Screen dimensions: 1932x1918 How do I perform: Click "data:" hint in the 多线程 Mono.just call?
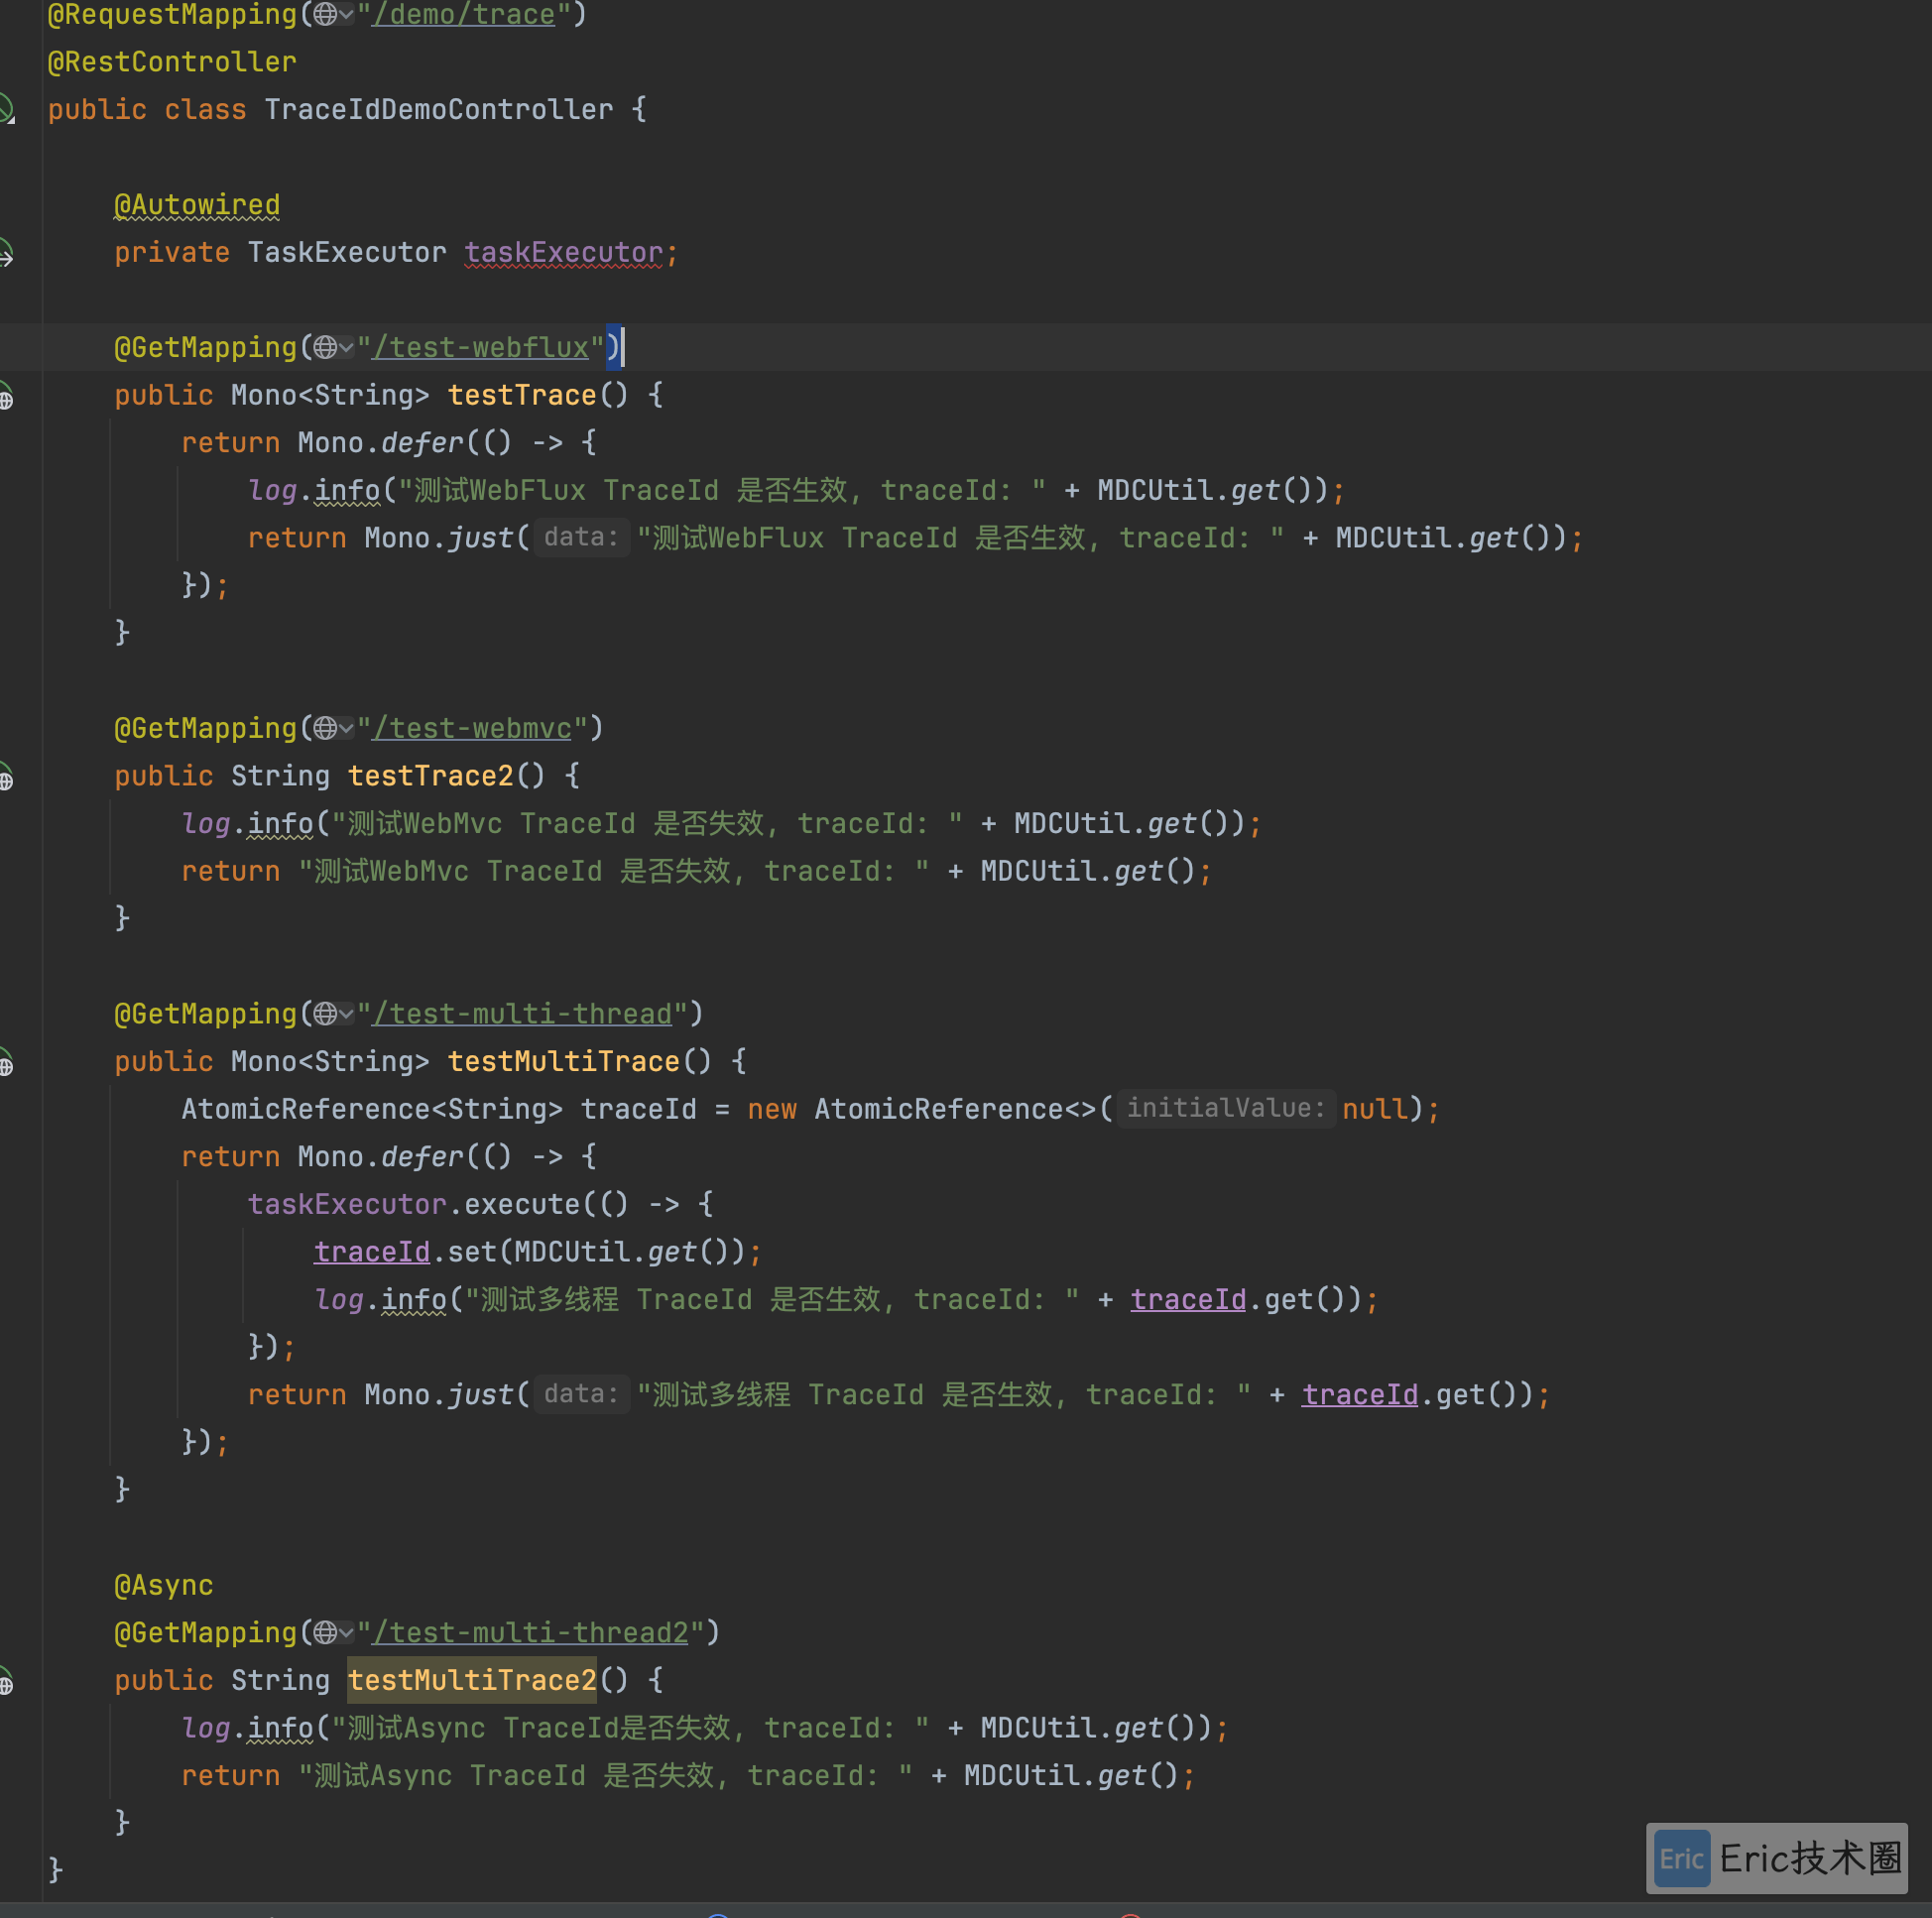581,1395
